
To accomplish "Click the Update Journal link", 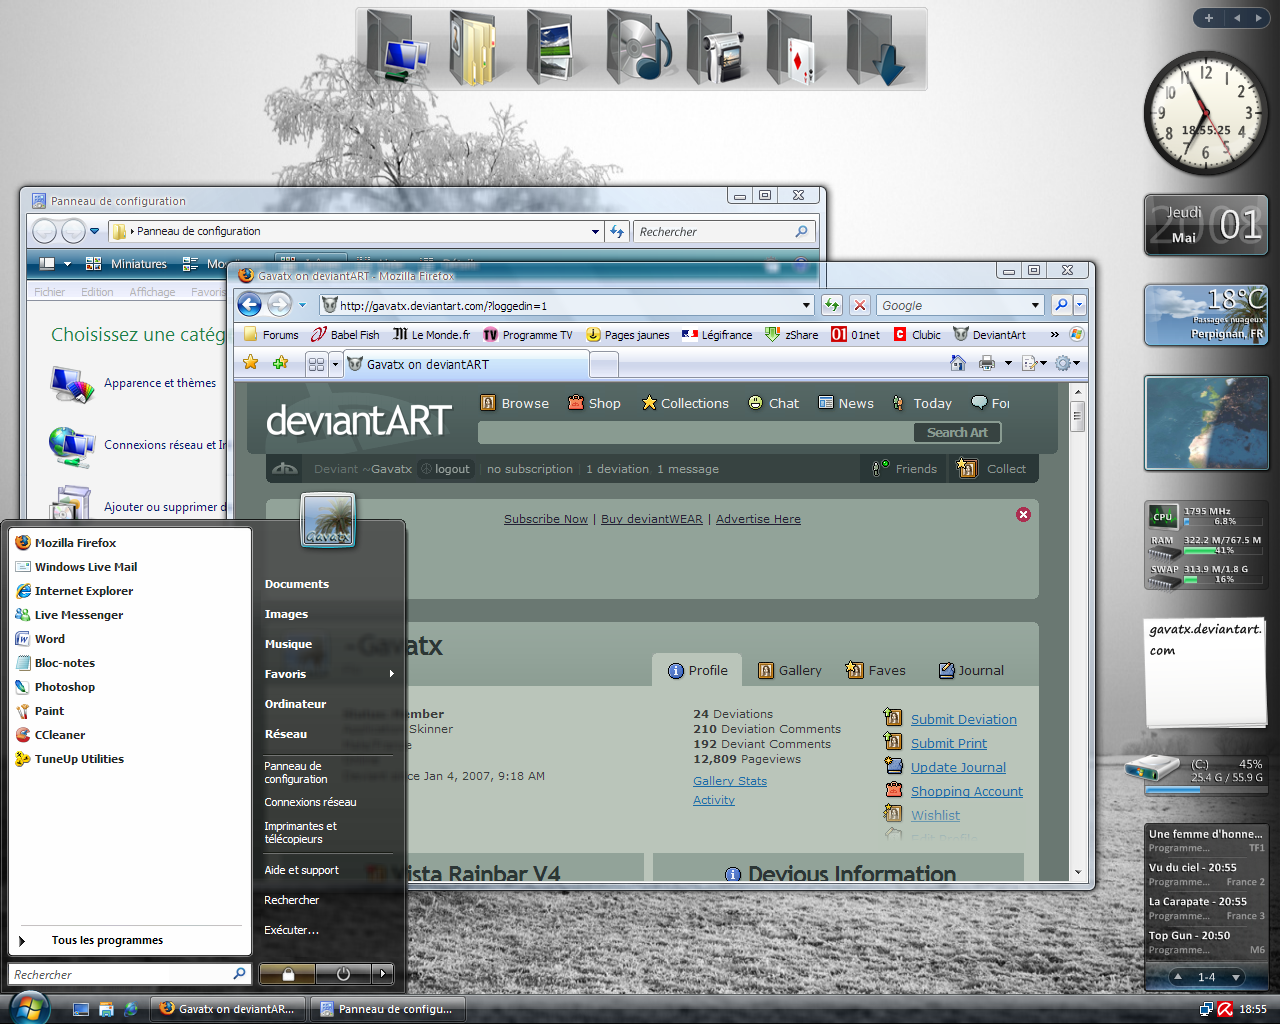I will [x=958, y=767].
